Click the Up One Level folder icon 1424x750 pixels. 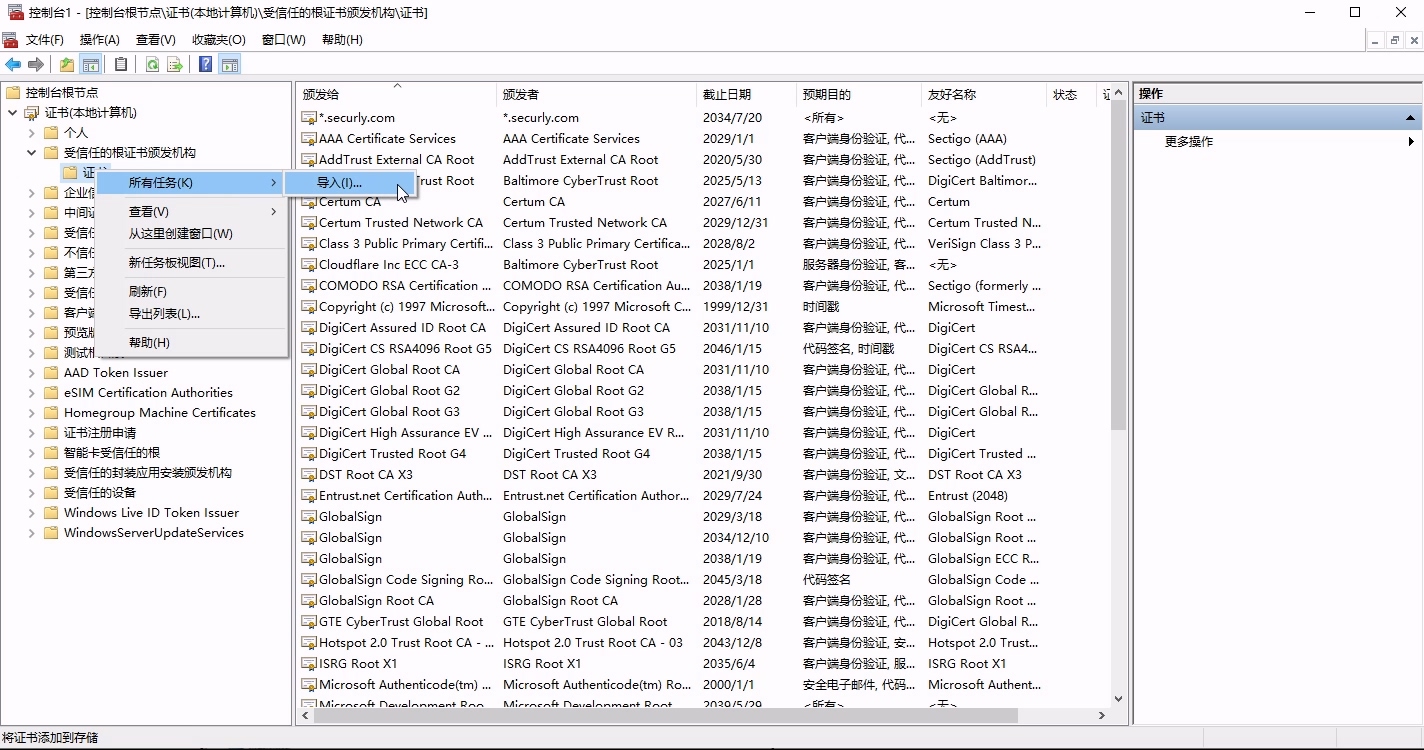tap(67, 65)
